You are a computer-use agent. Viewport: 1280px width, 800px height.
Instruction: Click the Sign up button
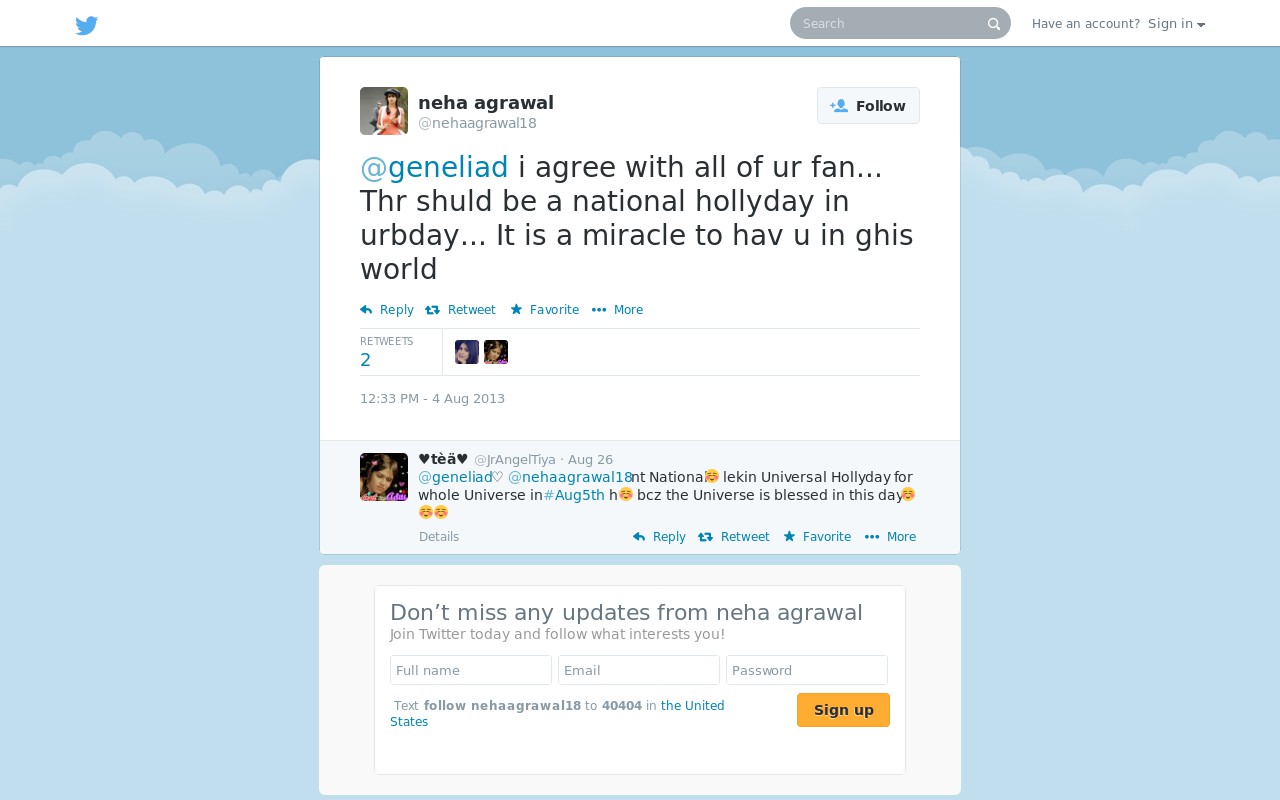coord(843,710)
